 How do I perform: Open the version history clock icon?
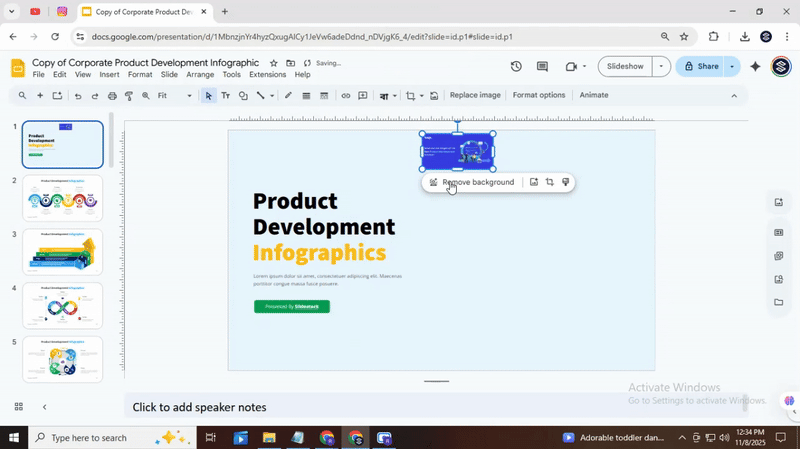[516, 67]
